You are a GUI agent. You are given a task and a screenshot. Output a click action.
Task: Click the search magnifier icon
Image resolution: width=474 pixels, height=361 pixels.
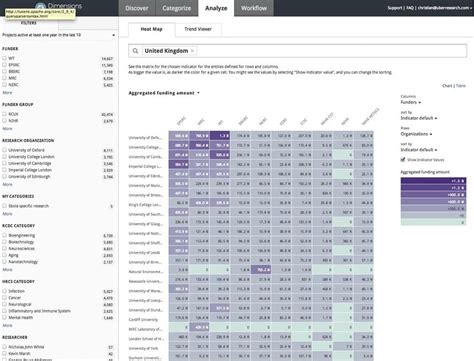click(x=135, y=51)
